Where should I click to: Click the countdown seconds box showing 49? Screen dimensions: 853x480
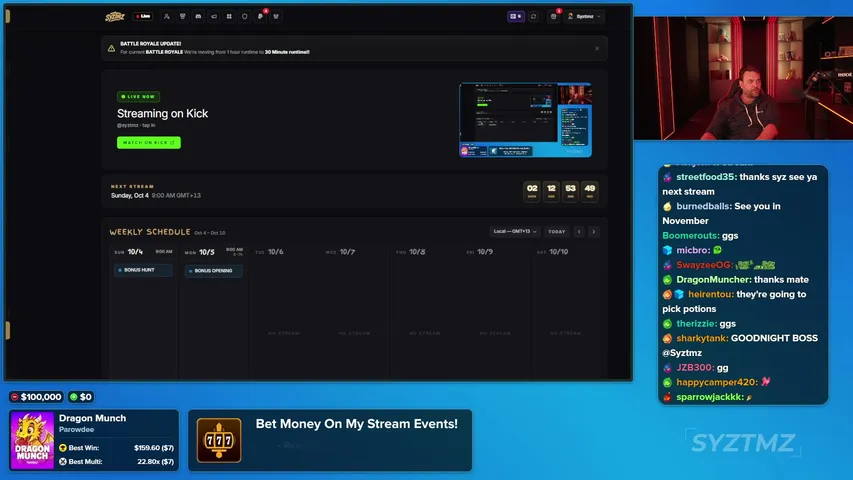590,191
